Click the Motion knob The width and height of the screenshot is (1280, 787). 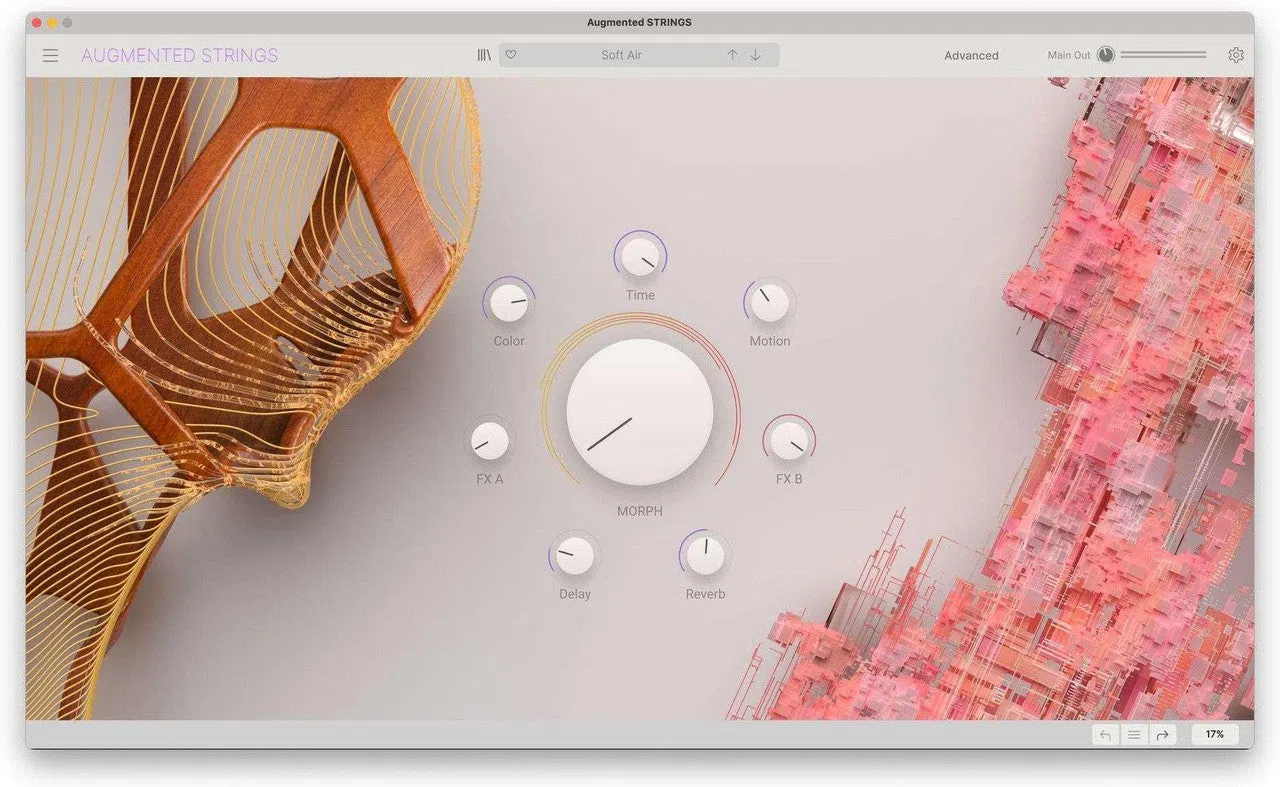click(x=769, y=303)
